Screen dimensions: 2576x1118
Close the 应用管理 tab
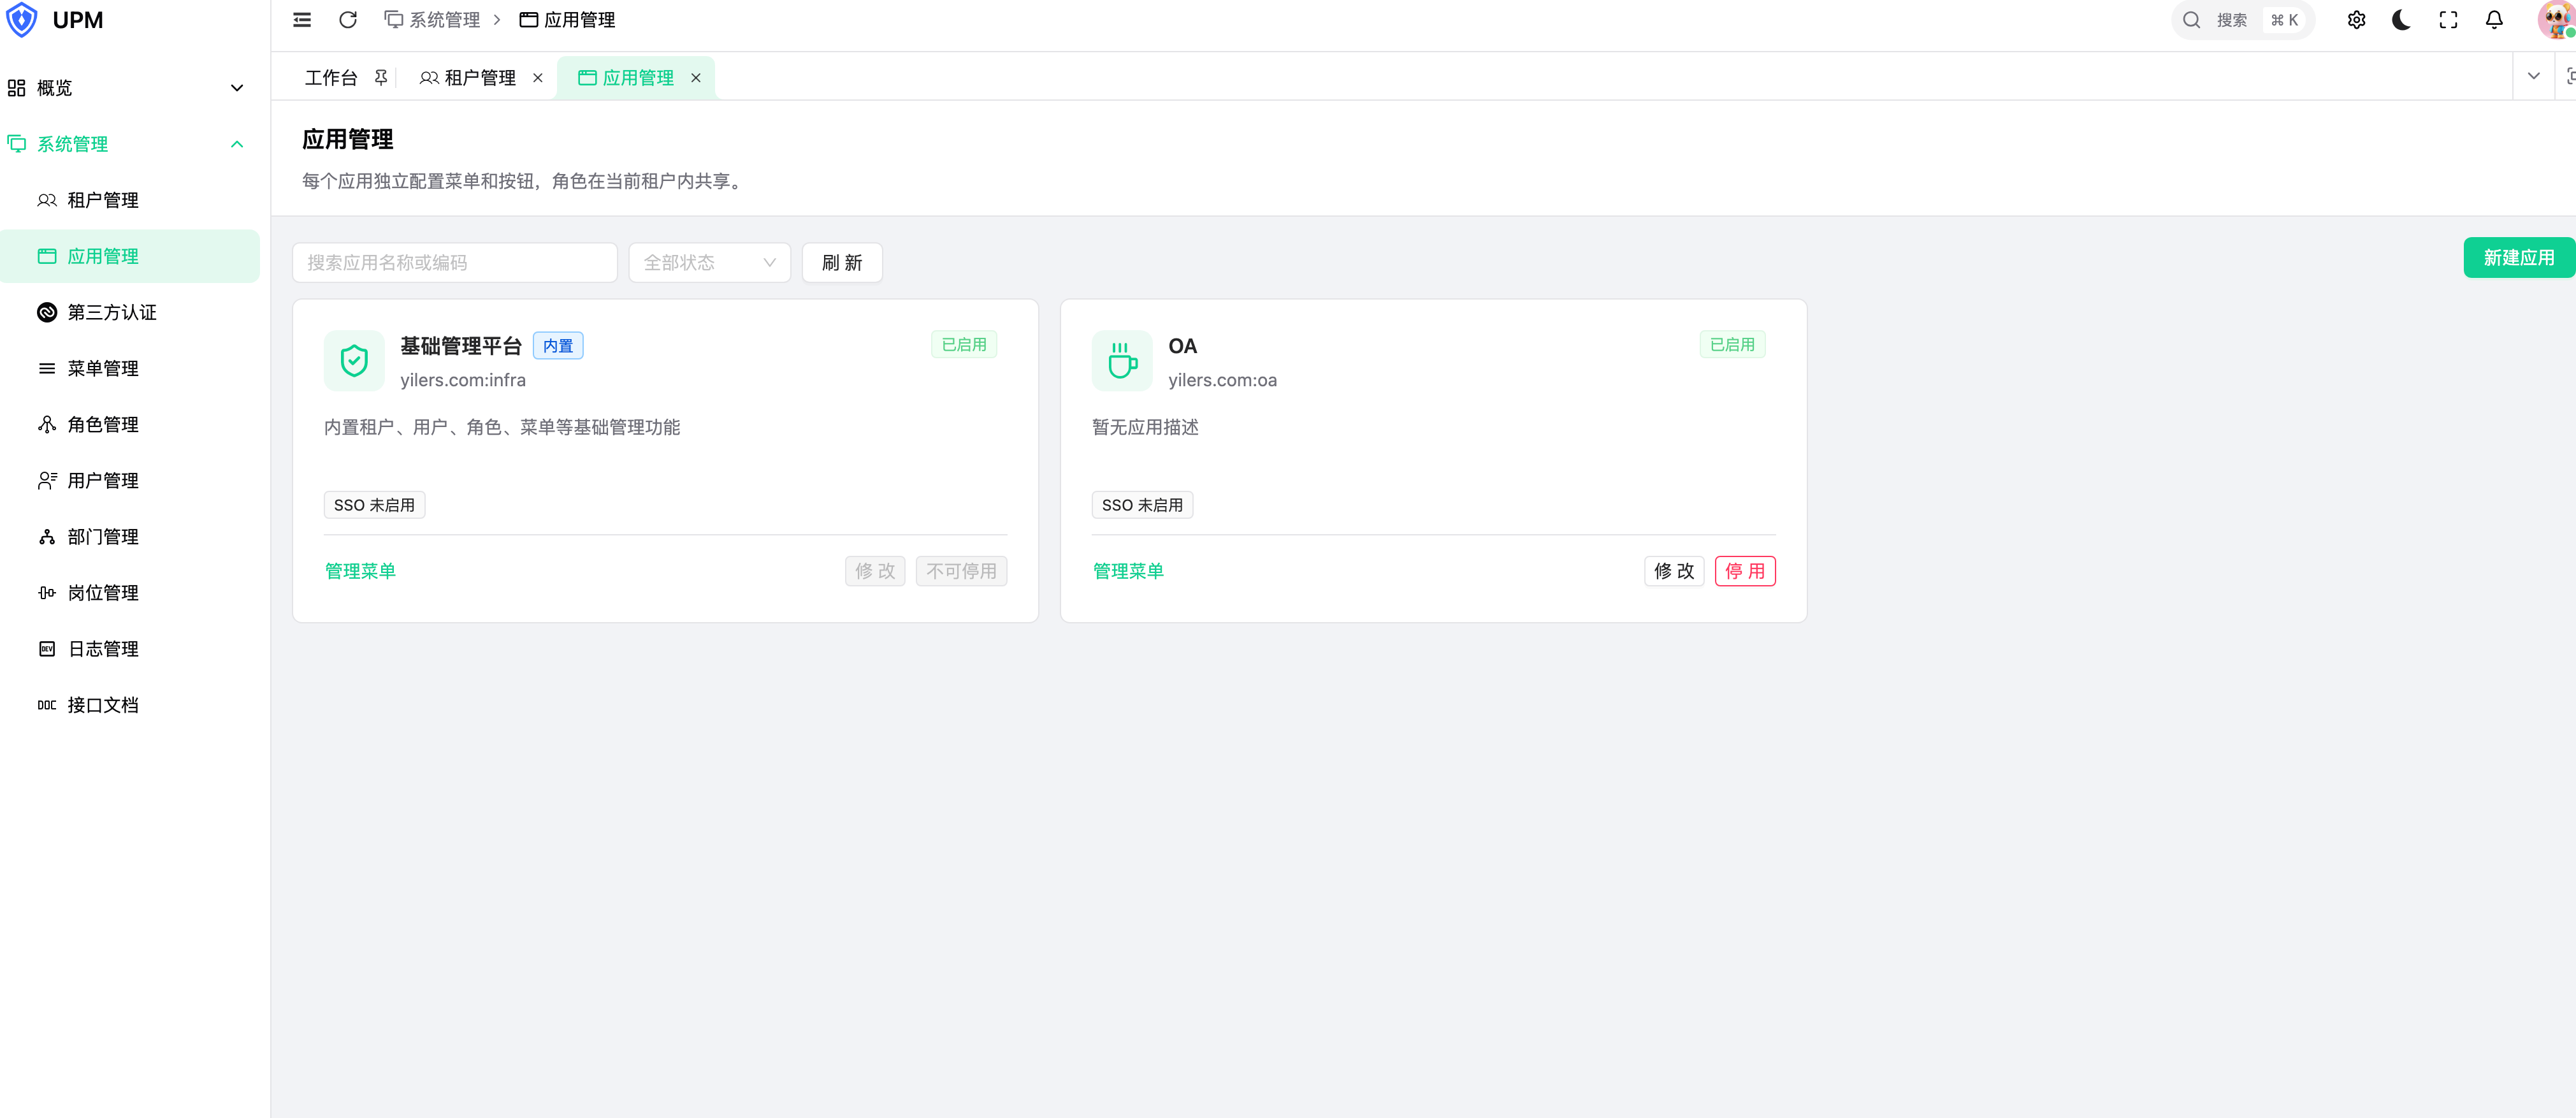pos(696,78)
